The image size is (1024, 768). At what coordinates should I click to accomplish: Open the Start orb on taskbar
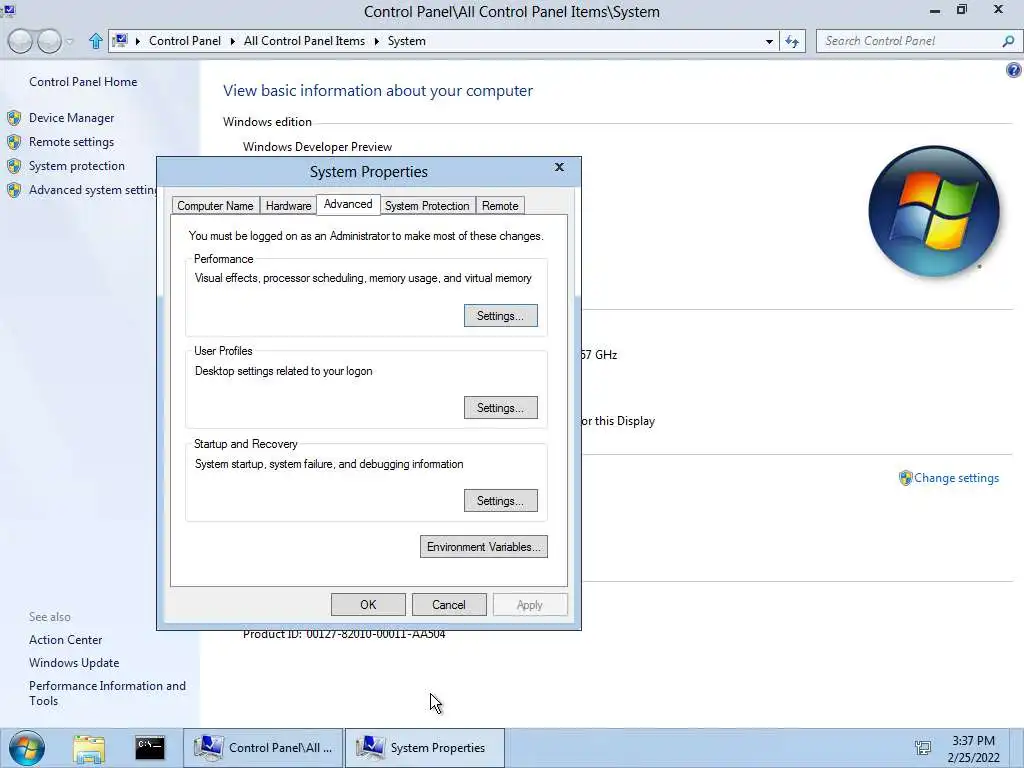[27, 748]
